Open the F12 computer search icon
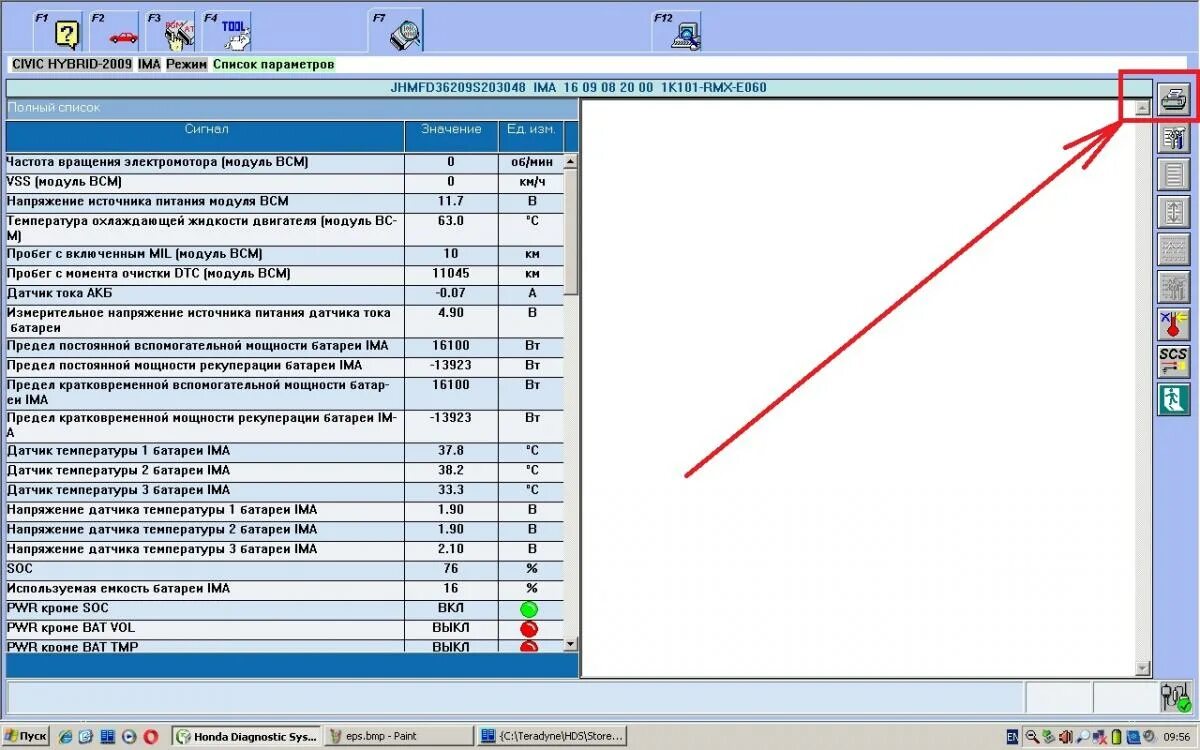This screenshot has width=1200, height=750. click(686, 35)
